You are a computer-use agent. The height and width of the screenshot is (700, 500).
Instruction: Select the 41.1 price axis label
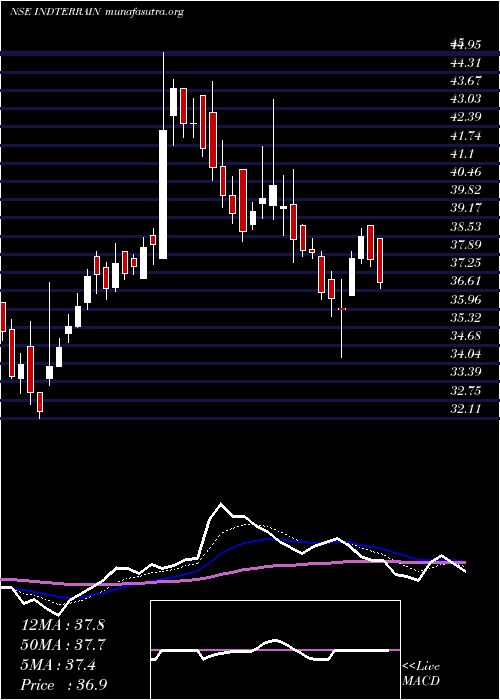pos(461,154)
